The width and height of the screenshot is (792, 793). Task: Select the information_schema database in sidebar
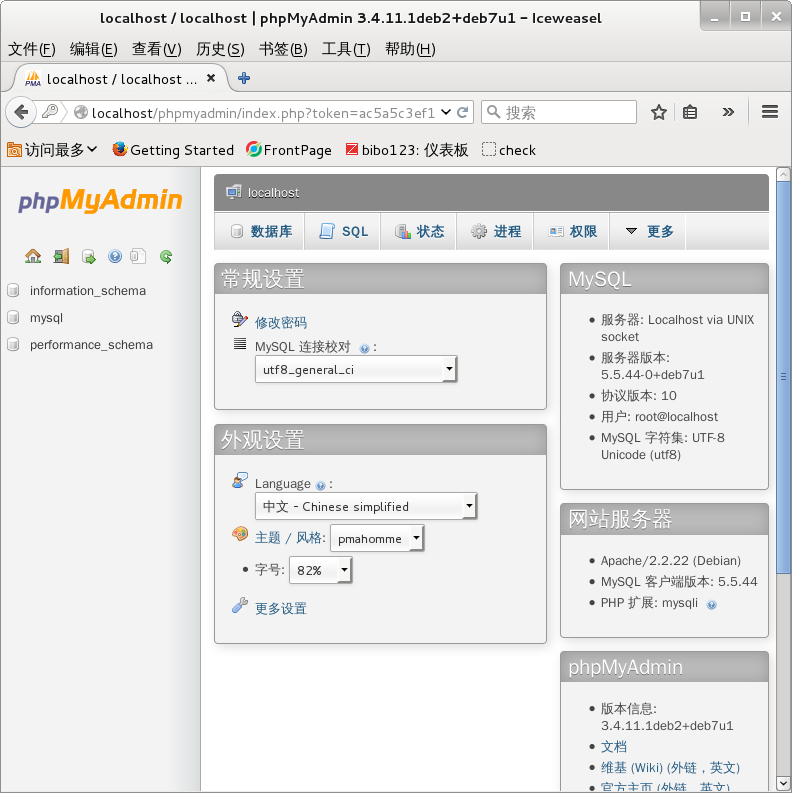point(88,291)
